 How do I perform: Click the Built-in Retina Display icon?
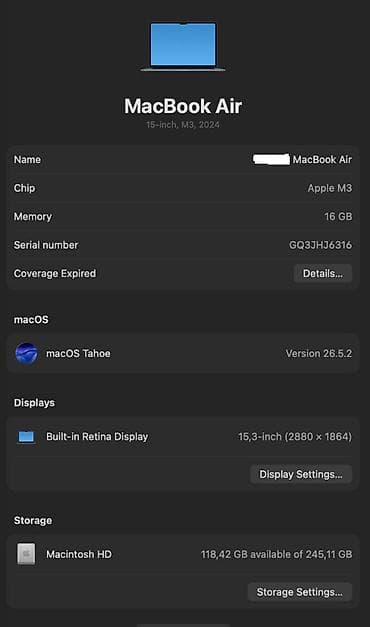(x=26, y=437)
